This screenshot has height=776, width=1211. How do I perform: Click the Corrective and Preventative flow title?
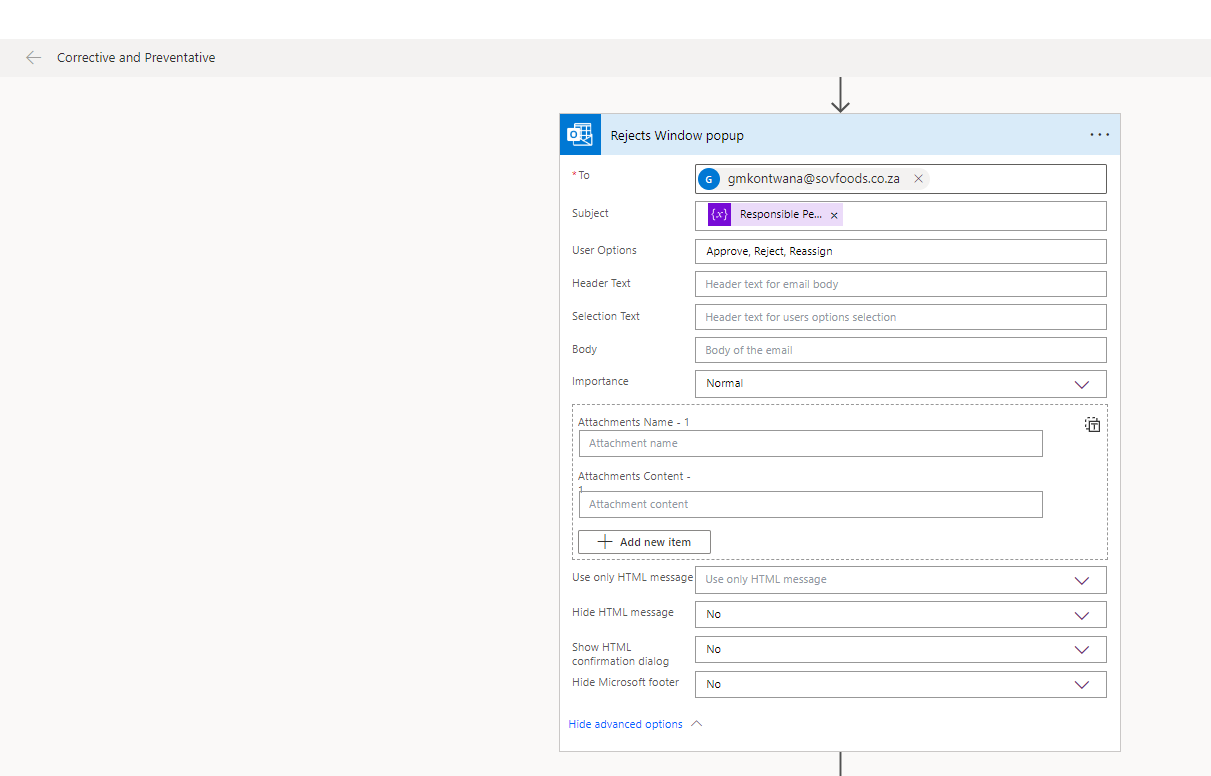pos(136,58)
